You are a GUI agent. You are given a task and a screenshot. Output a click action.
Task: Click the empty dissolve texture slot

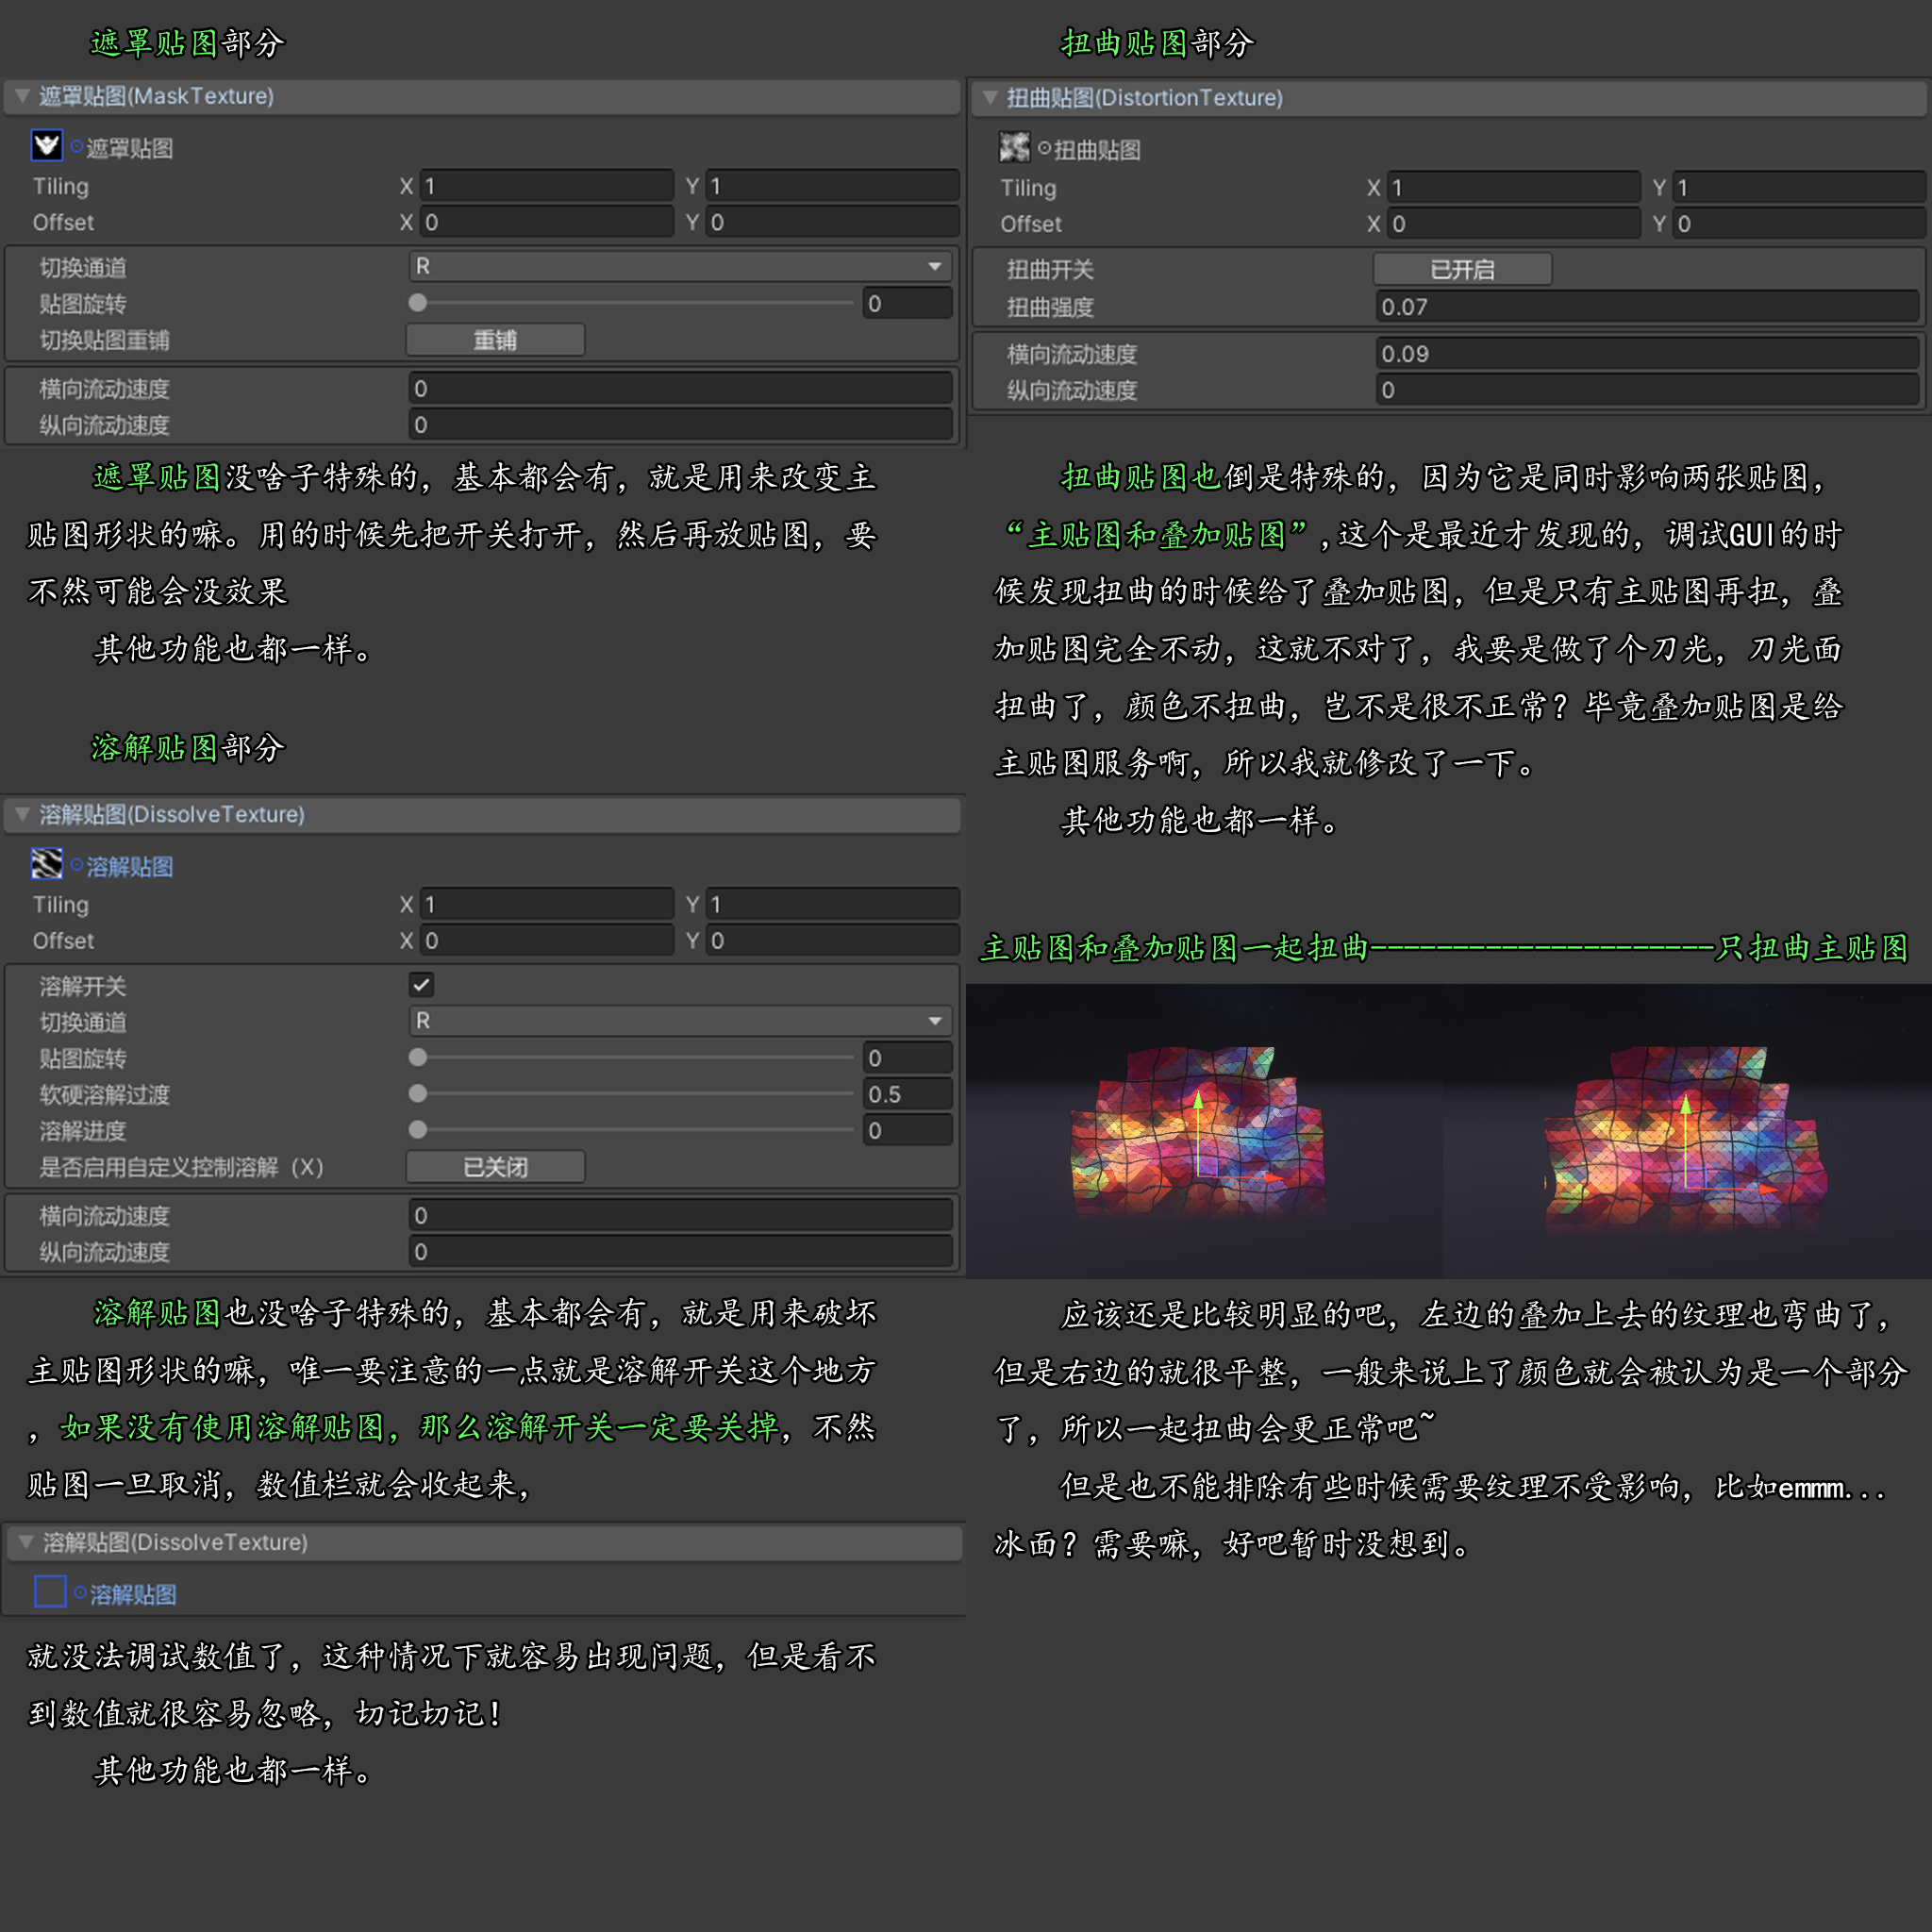click(x=50, y=1591)
